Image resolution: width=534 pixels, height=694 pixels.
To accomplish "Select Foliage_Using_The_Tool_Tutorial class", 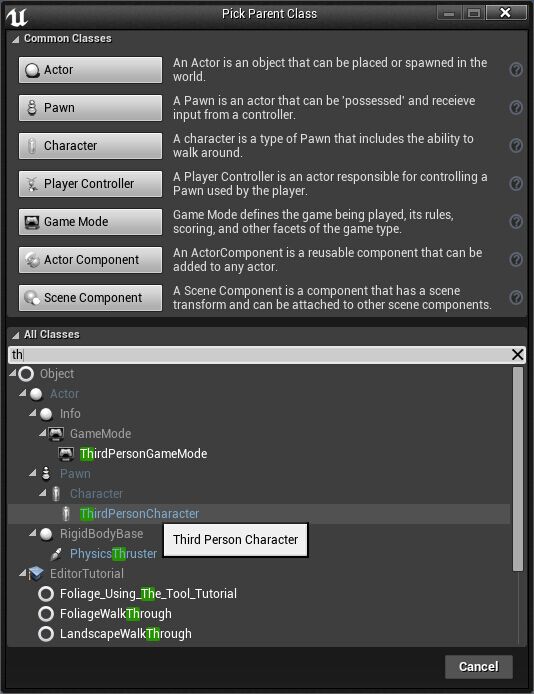I will [x=148, y=594].
